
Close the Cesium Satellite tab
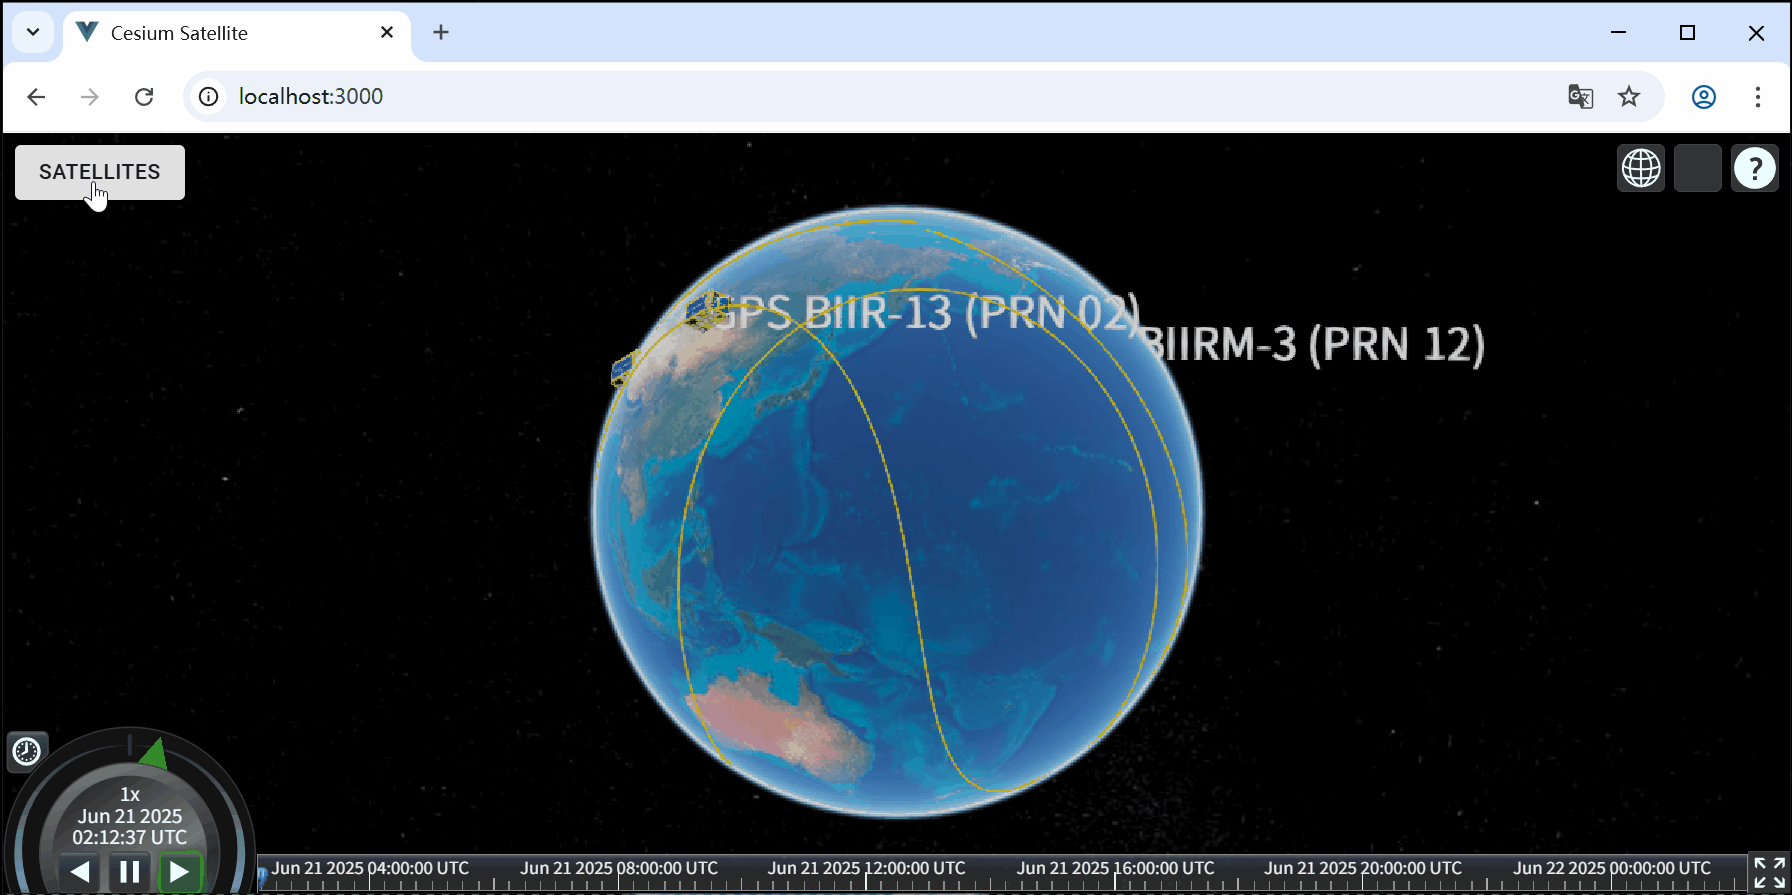point(387,32)
